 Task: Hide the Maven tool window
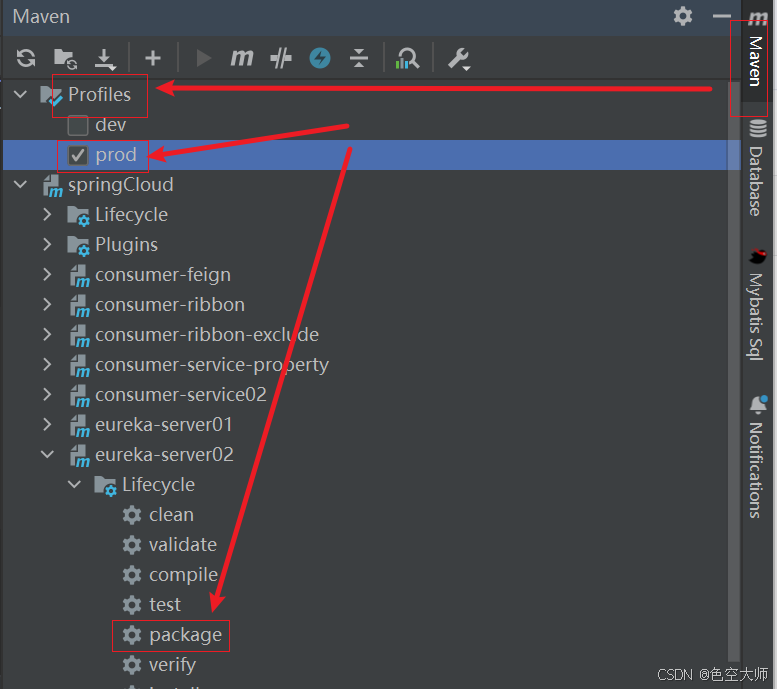pyautogui.click(x=722, y=16)
